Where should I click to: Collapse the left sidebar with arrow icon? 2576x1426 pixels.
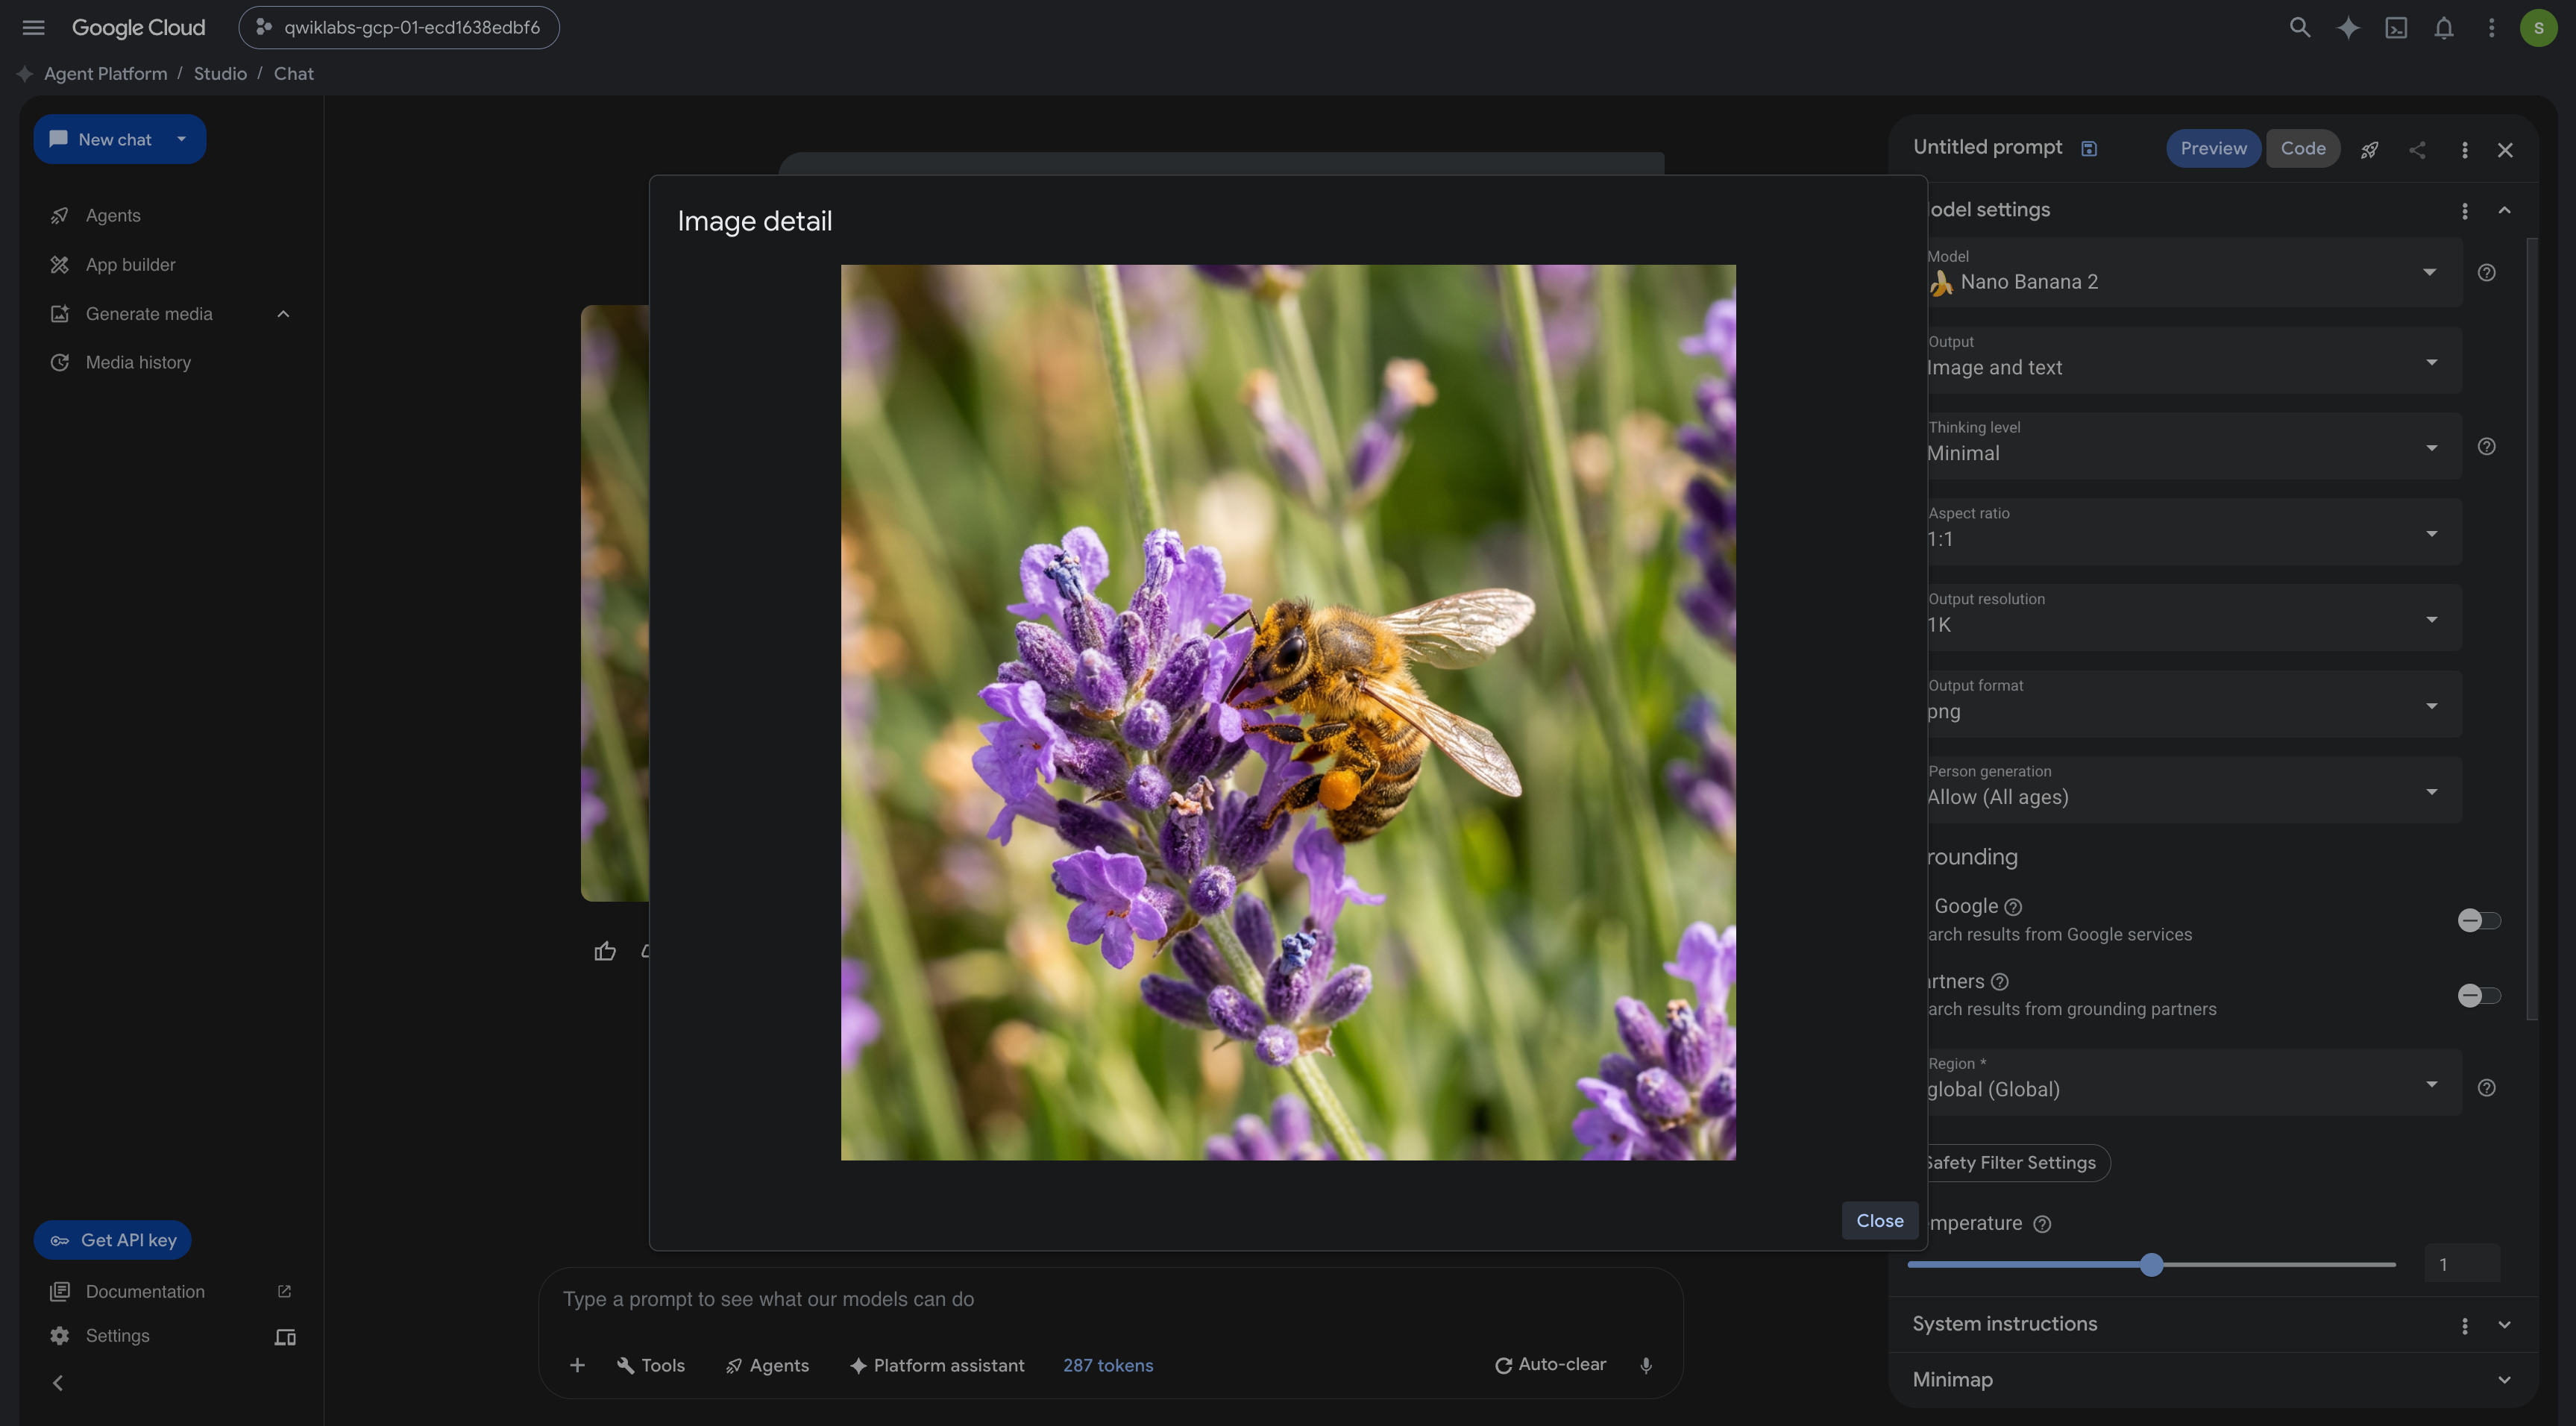coord(58,1384)
